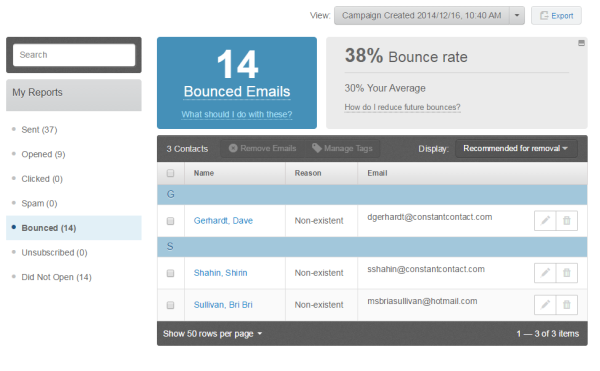Click the 1 — 3 of 3 items text

coord(548,334)
